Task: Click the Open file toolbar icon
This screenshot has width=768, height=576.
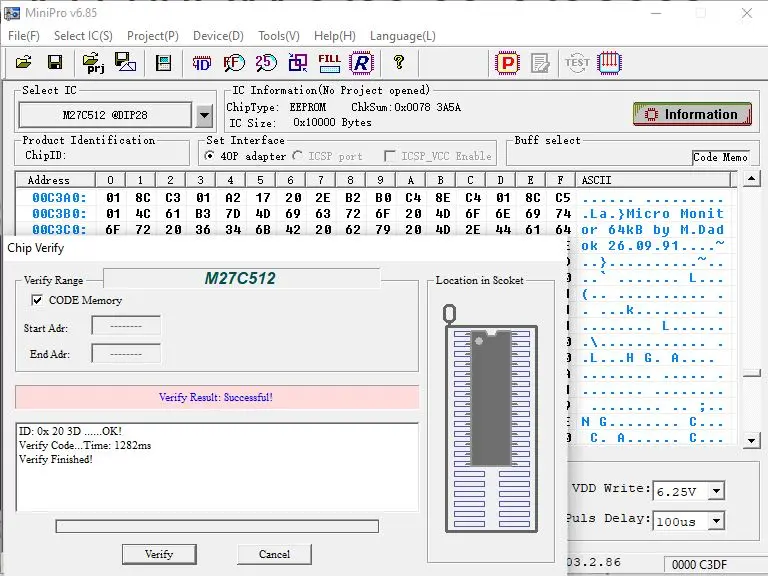Action: pos(24,62)
